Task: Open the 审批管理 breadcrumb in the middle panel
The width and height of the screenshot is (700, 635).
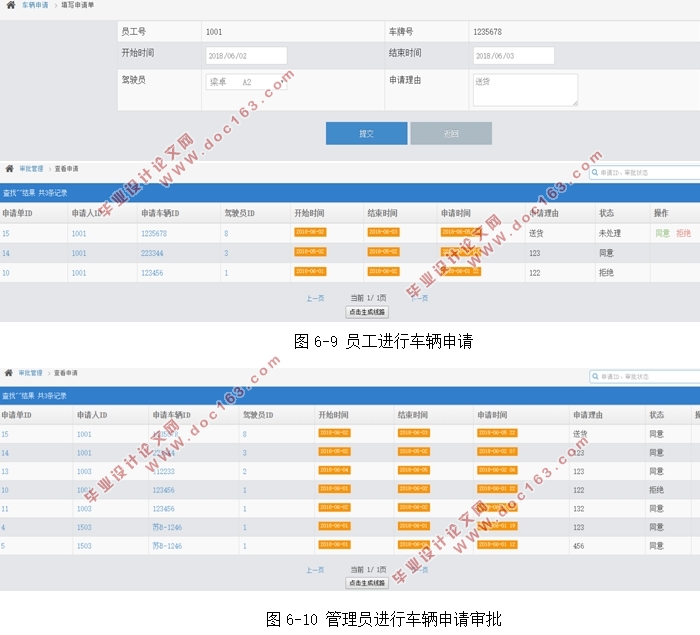Action: (31, 168)
